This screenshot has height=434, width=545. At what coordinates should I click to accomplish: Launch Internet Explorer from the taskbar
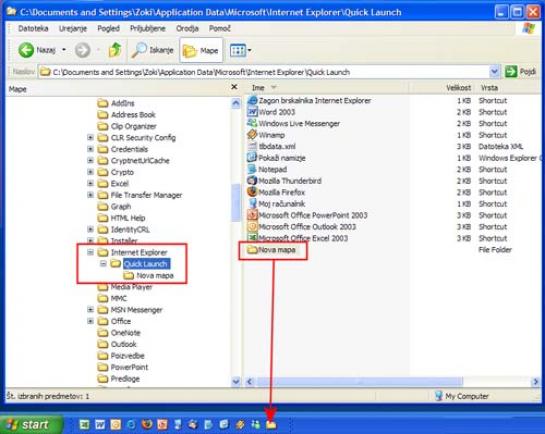tap(131, 424)
